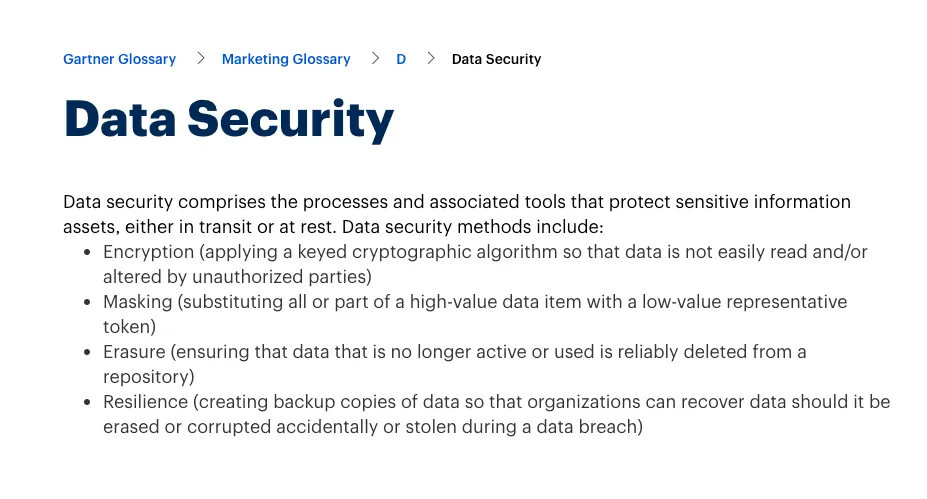Click the chevron after Marketing Glossary
Screen dimensions: 927x499
coord(375,58)
